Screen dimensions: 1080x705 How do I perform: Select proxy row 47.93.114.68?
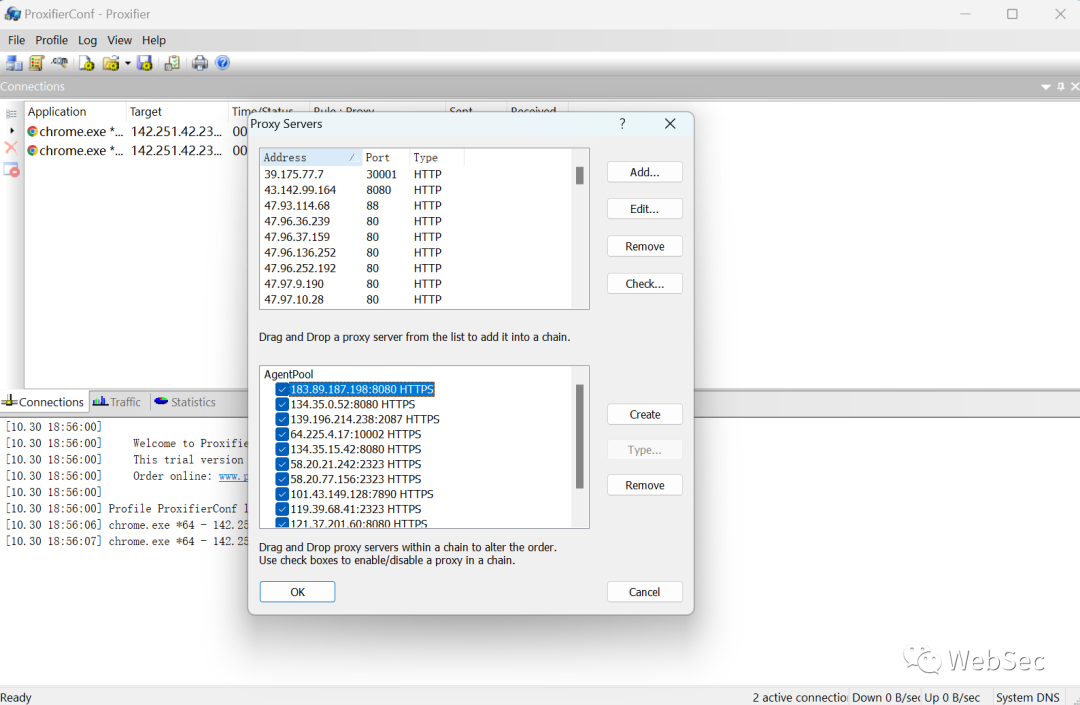click(415, 206)
